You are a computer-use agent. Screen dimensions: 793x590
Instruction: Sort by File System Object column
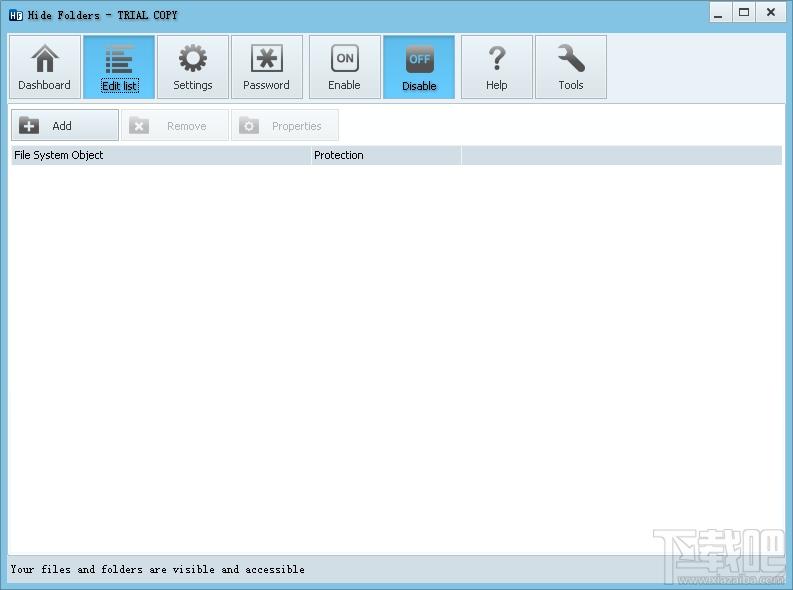tap(161, 155)
